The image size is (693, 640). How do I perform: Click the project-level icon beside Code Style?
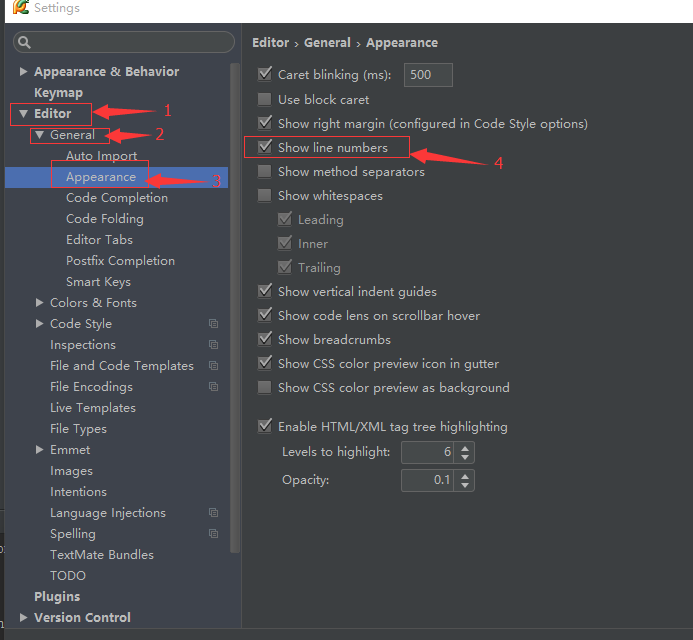213,324
